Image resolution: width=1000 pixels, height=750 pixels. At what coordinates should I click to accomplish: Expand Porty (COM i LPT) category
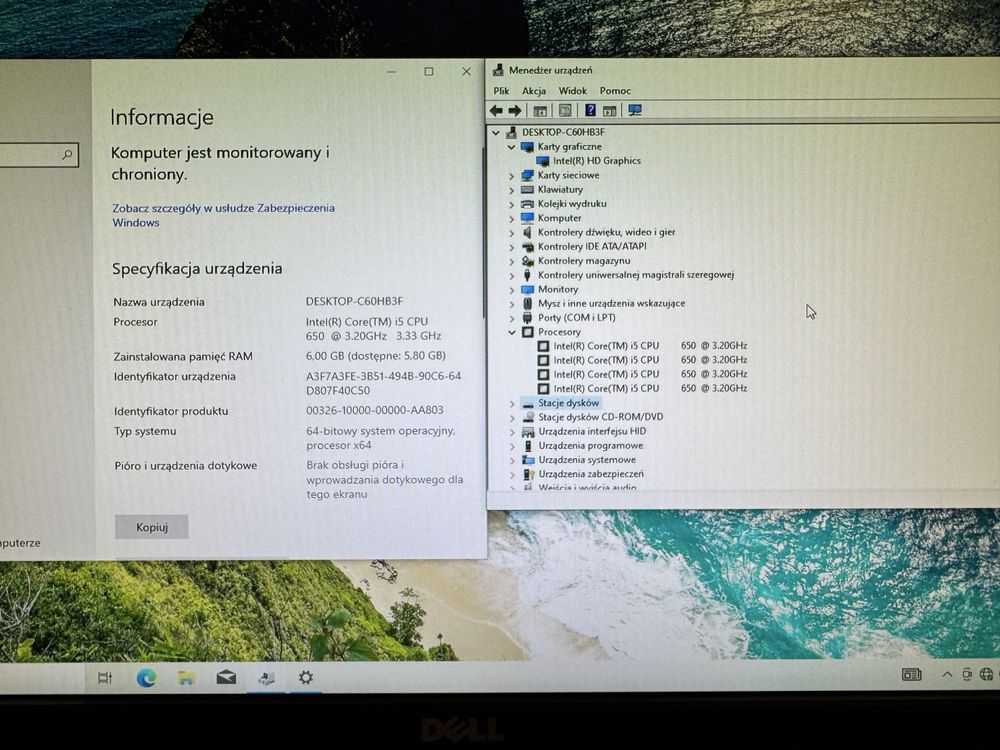pos(511,318)
